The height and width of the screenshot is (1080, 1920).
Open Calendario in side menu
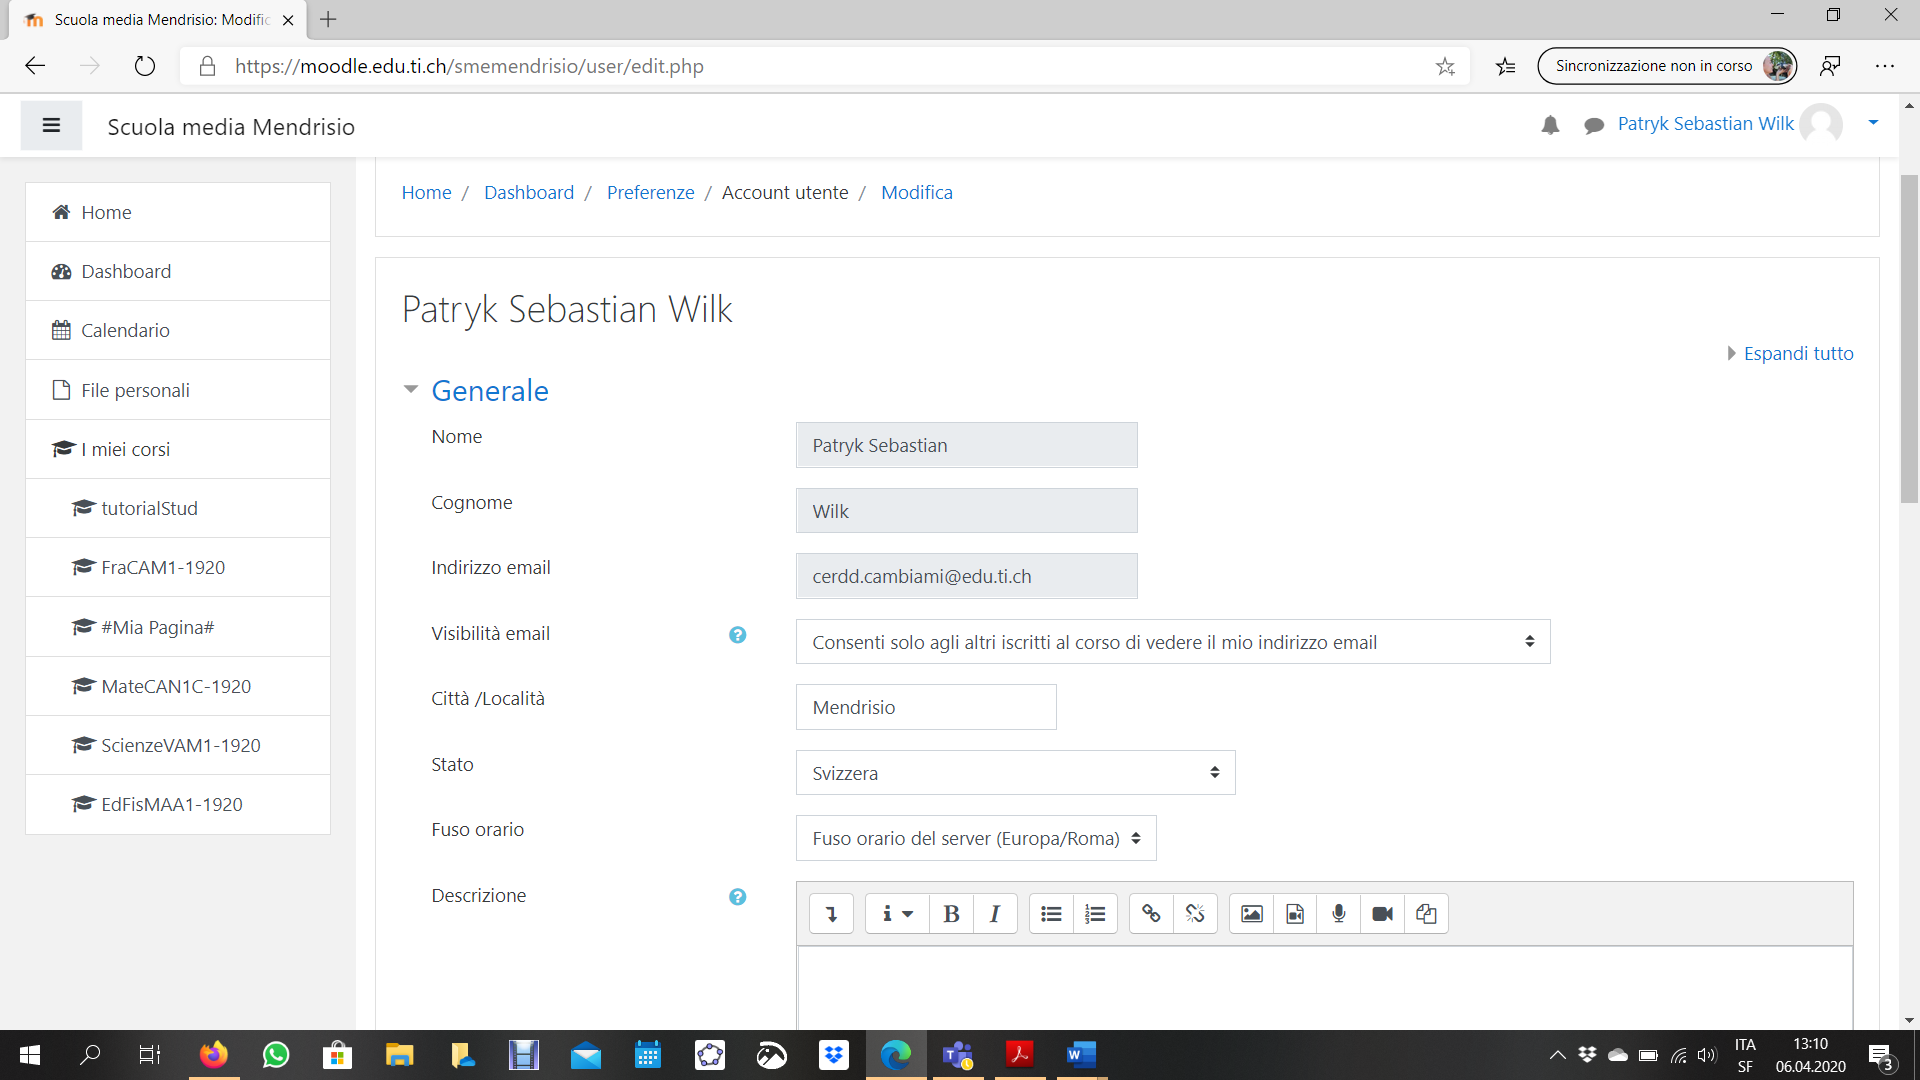(x=125, y=331)
